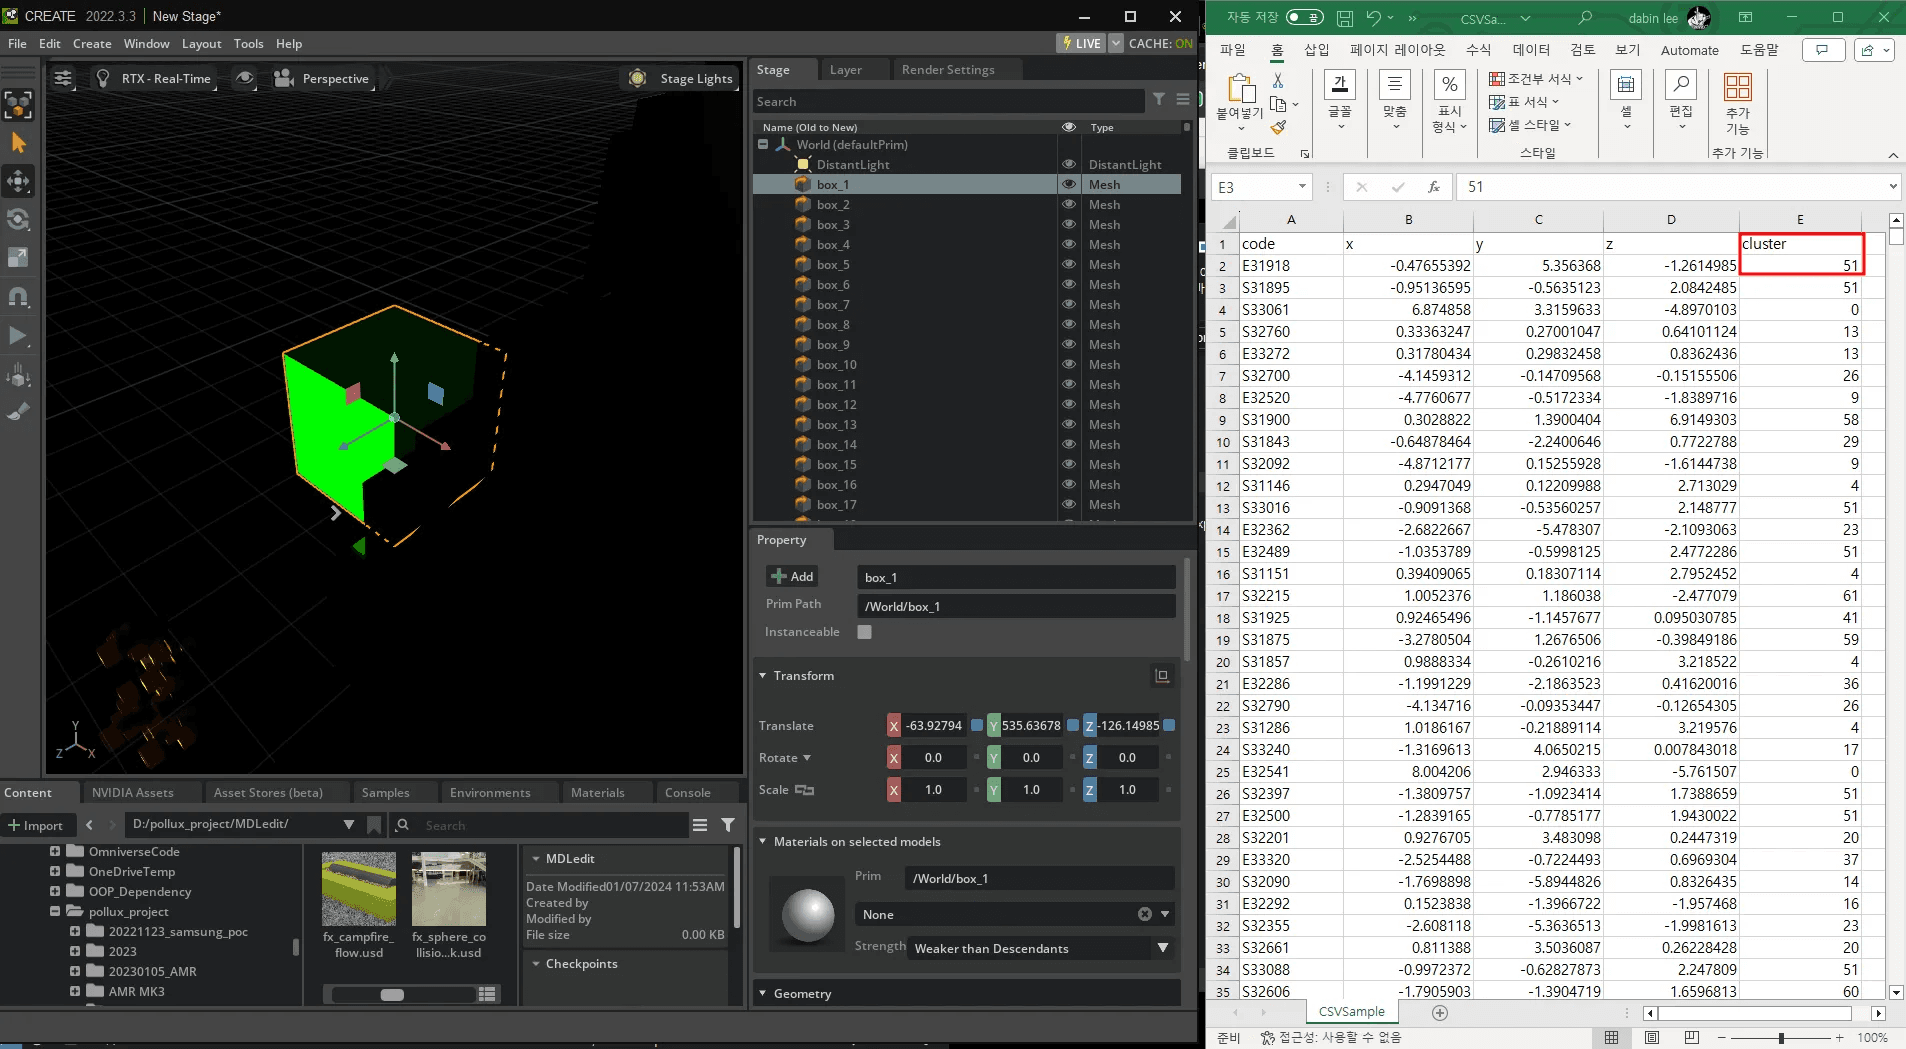Open the viewport settings sliders icon

(x=63, y=78)
